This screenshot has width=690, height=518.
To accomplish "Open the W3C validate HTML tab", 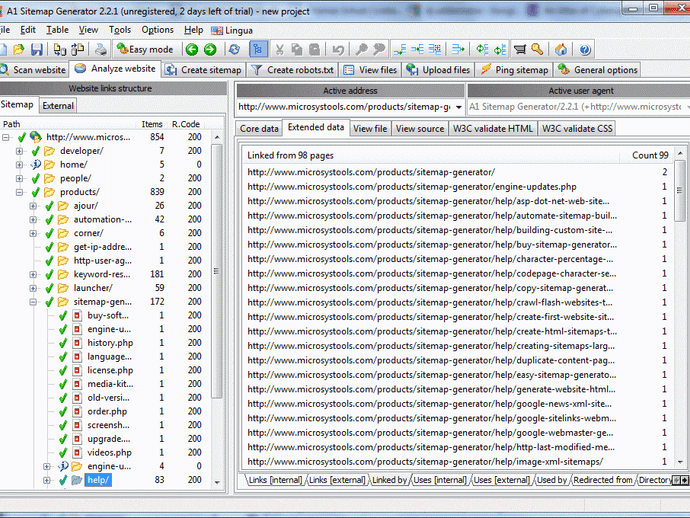I will pyautogui.click(x=493, y=129).
